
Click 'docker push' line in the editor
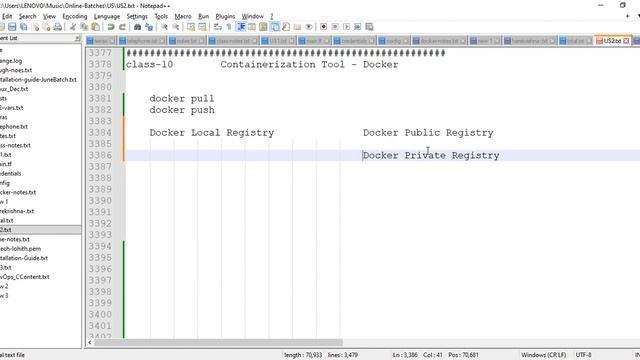(x=182, y=110)
